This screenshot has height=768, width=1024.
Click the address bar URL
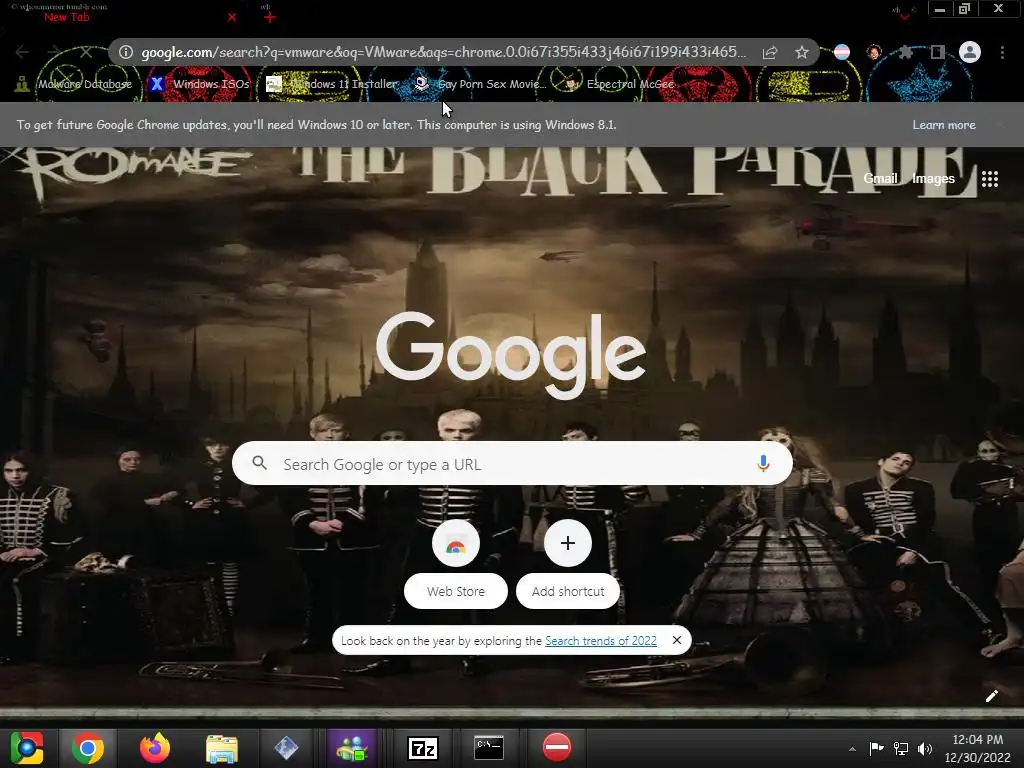tap(443, 52)
